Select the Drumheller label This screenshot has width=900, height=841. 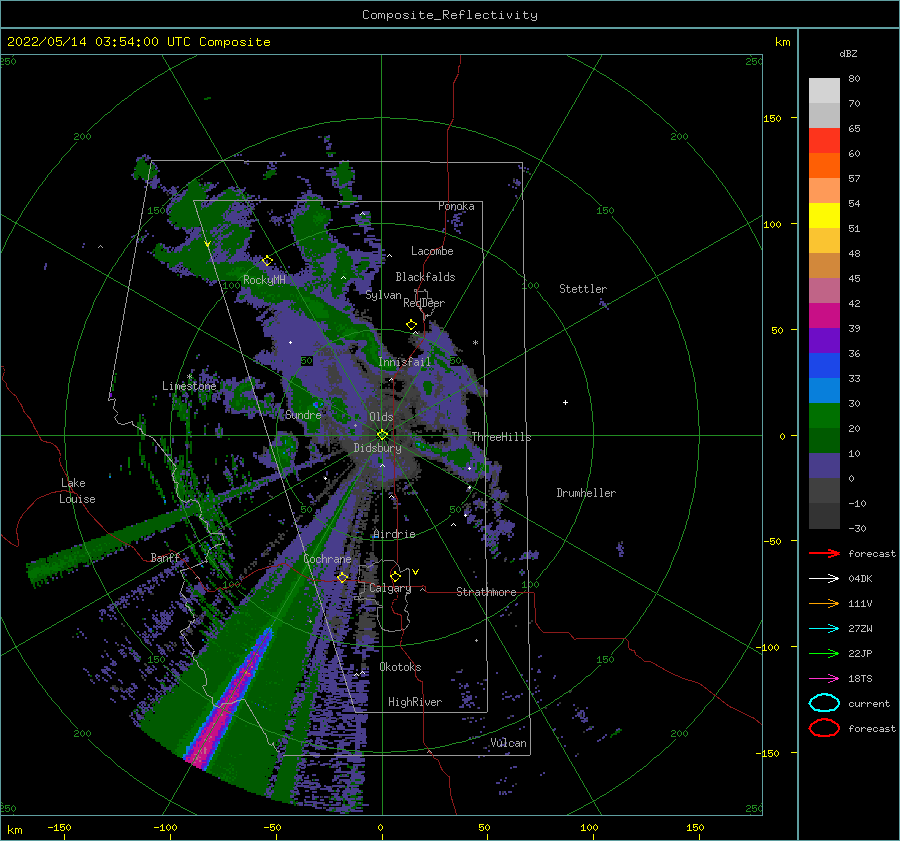click(586, 493)
